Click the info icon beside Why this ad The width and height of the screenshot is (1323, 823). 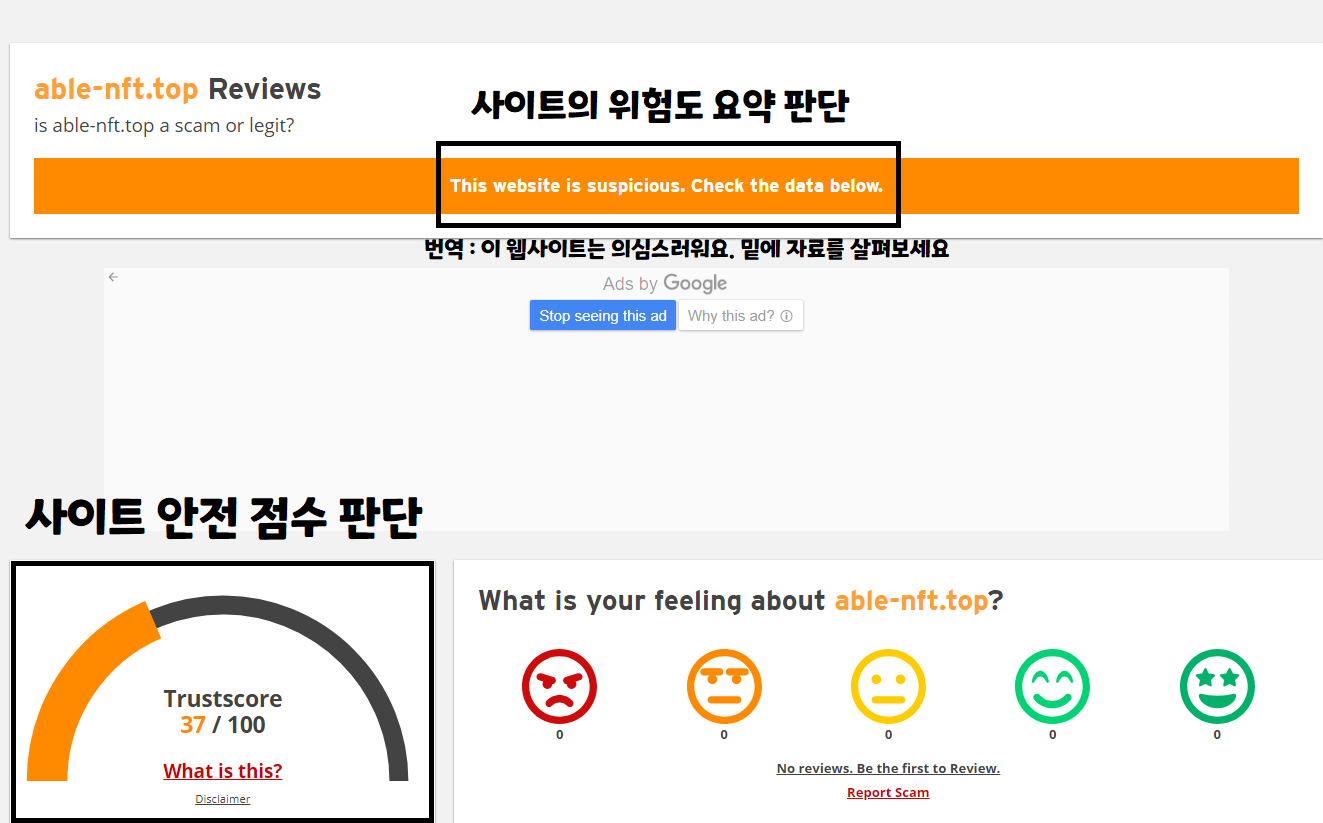coord(786,316)
